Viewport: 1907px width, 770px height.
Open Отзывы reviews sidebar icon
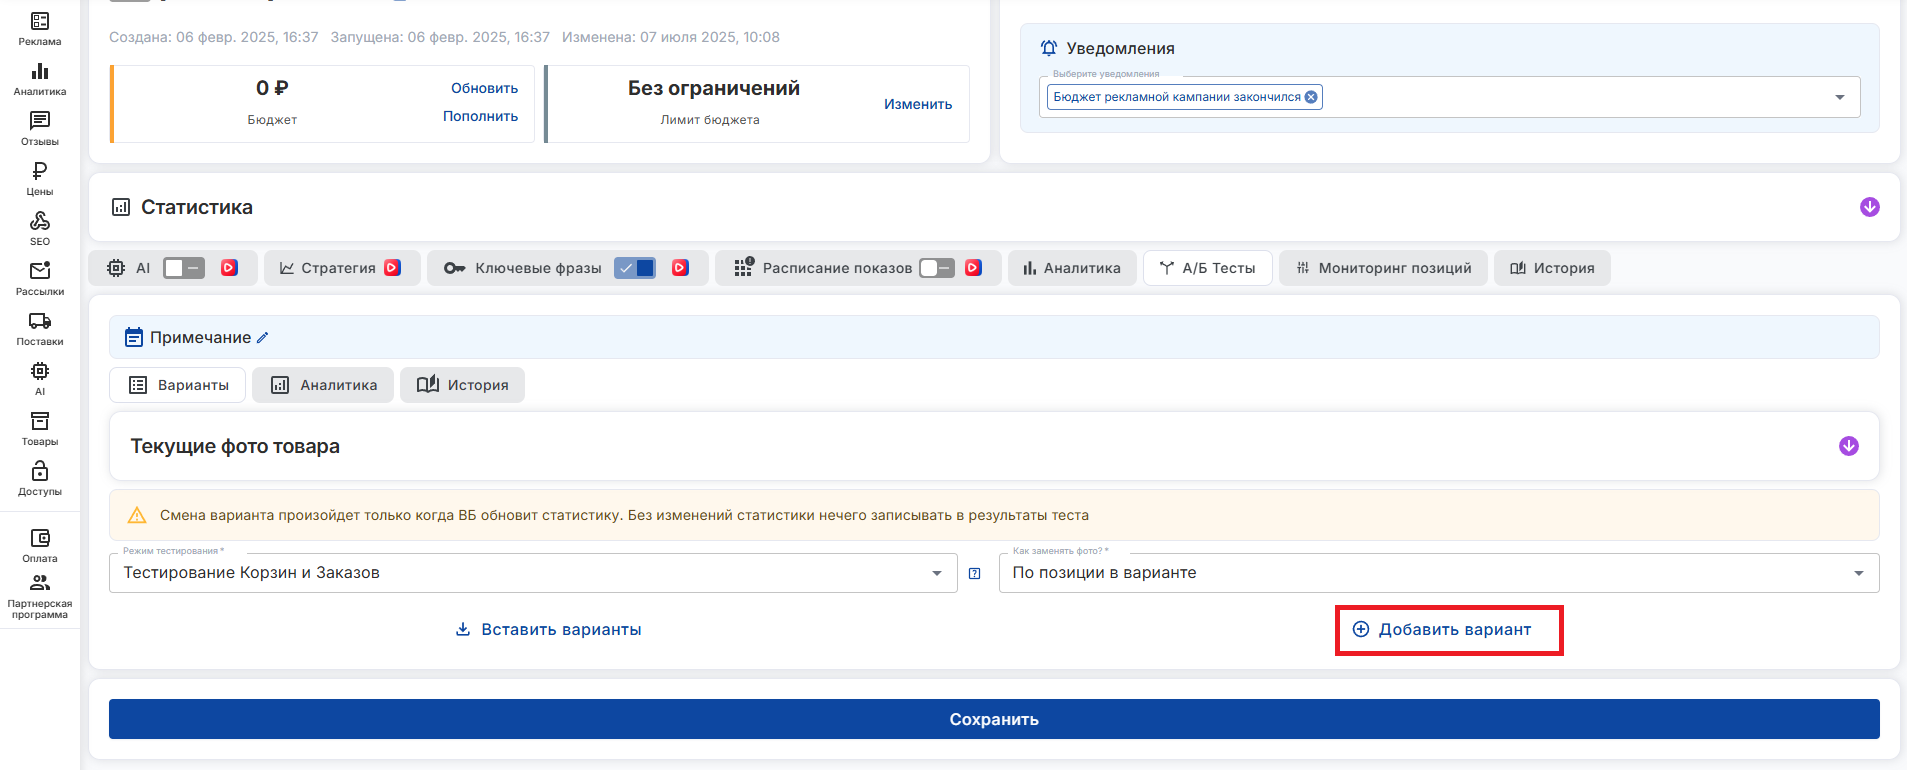click(40, 128)
